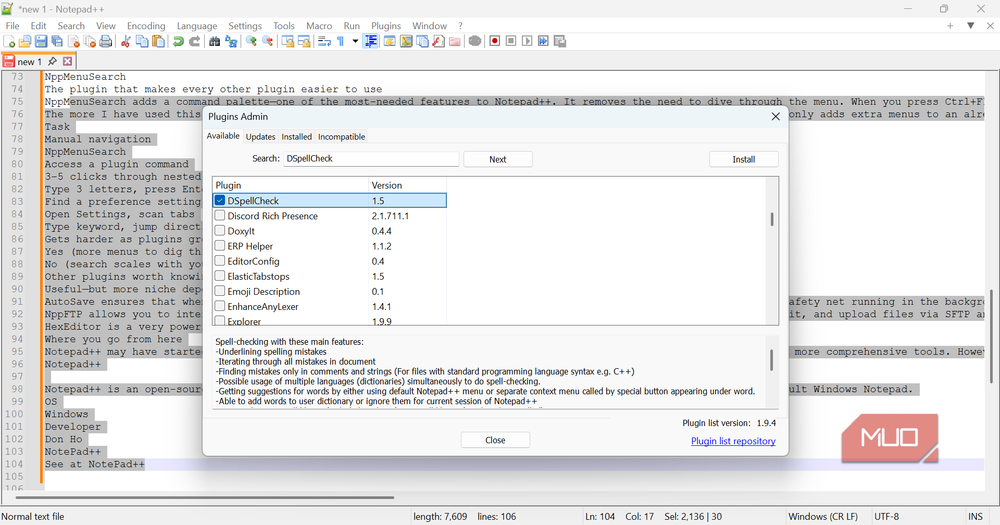Click the Open file toolbar icon
Viewport: 1000px width, 525px height.
pyautogui.click(x=25, y=41)
